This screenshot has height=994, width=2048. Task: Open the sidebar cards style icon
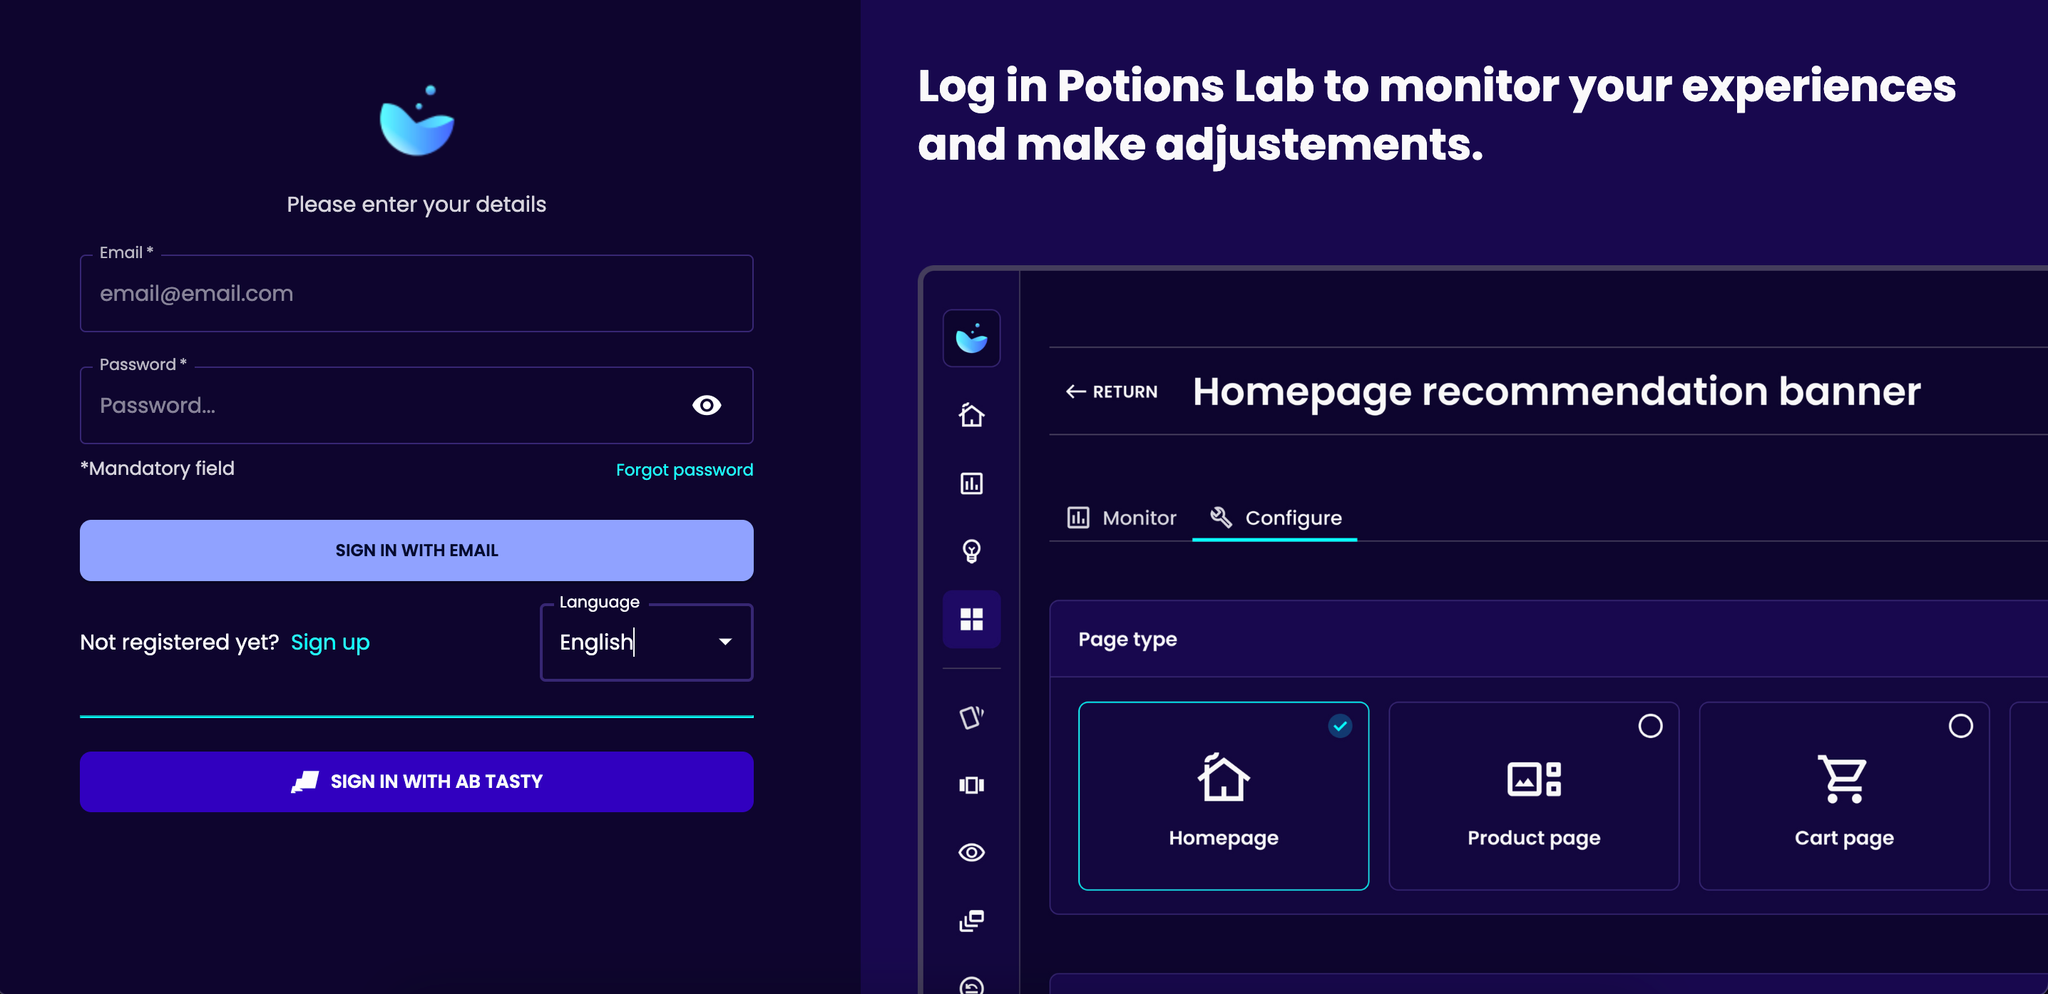(x=971, y=717)
